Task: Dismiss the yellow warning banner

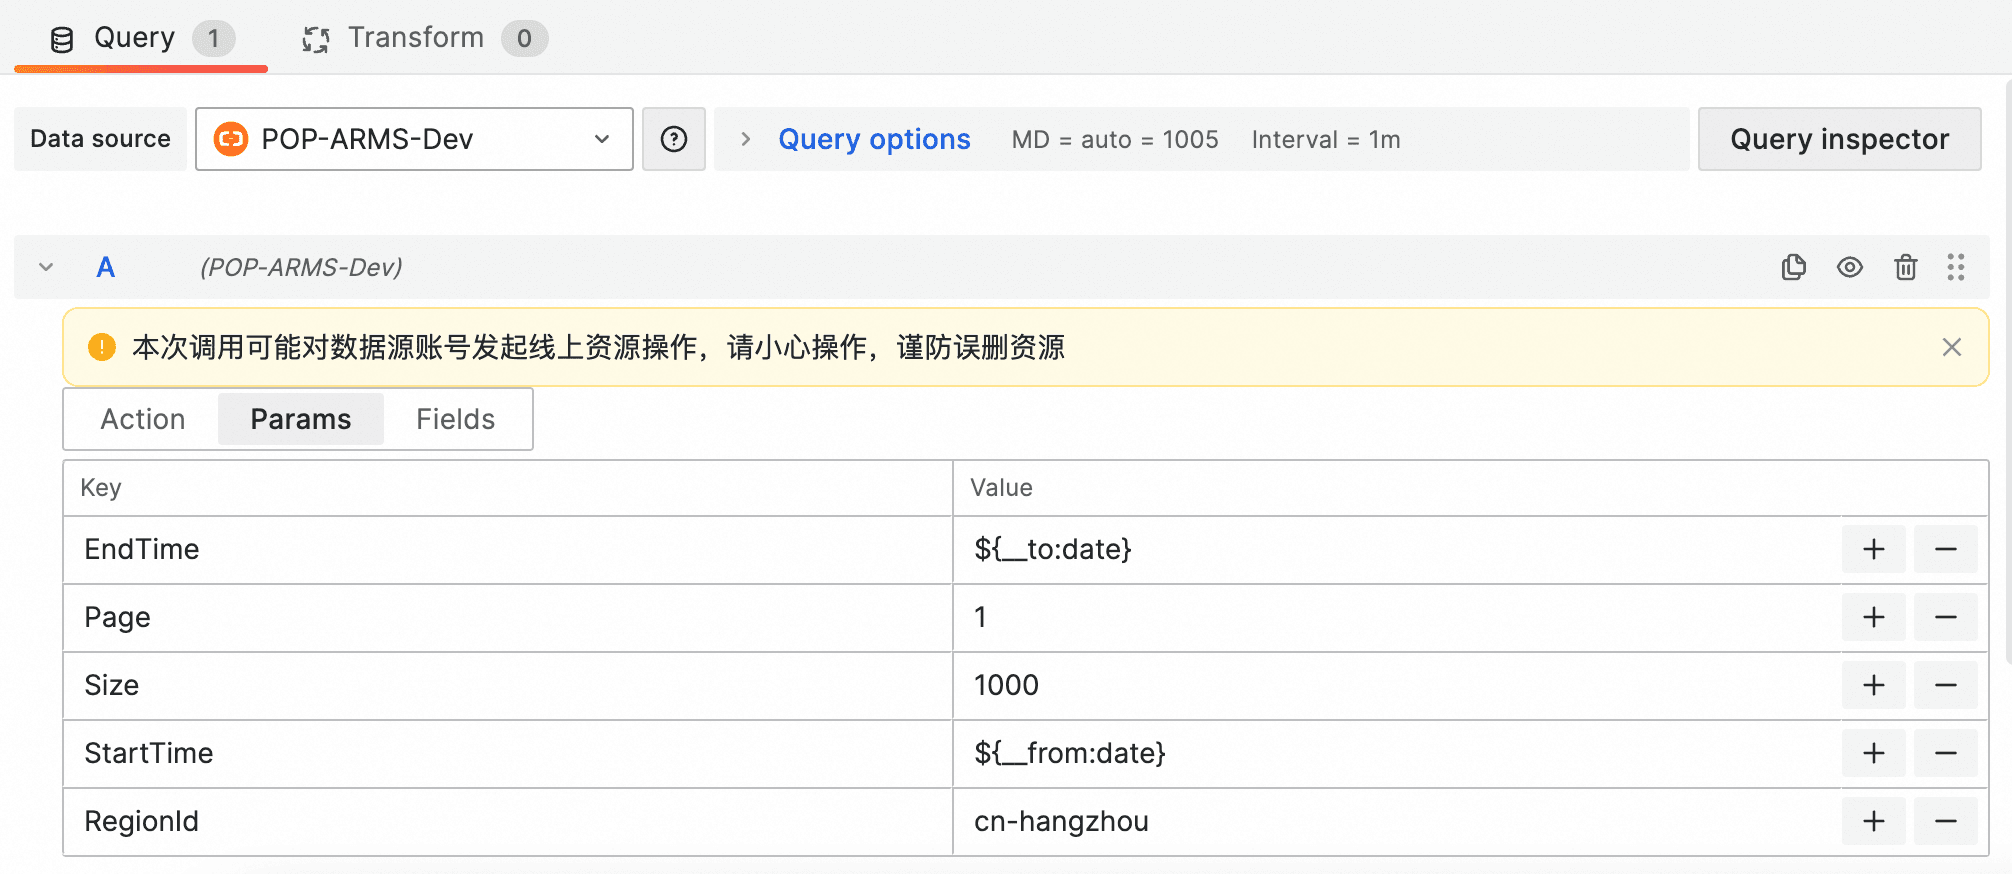Action: [x=1951, y=347]
